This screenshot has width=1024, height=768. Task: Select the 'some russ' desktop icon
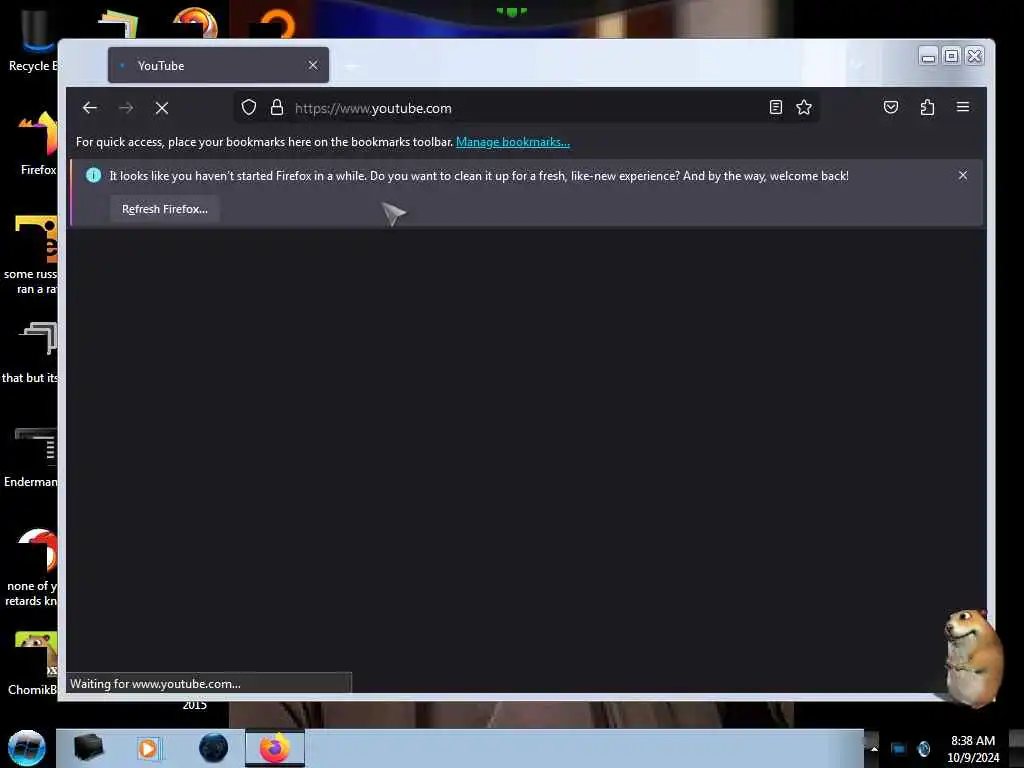click(31, 255)
